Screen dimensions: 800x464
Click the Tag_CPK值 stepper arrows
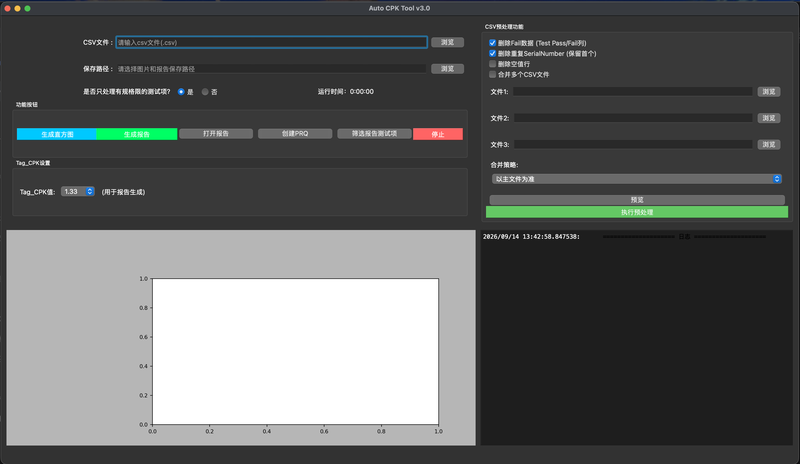(x=90, y=191)
